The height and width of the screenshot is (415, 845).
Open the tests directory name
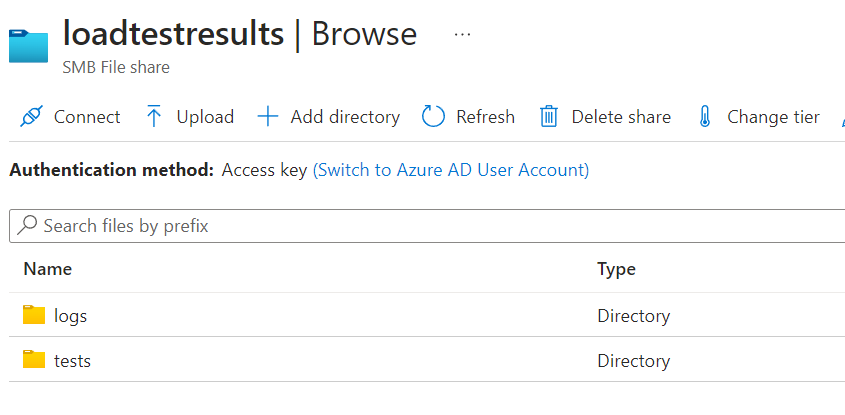click(x=73, y=360)
